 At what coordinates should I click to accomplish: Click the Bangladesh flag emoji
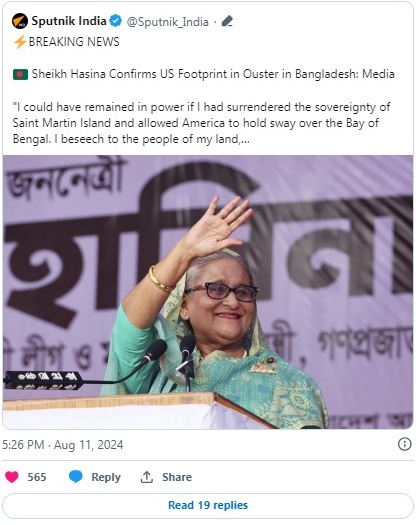pyautogui.click(x=20, y=74)
